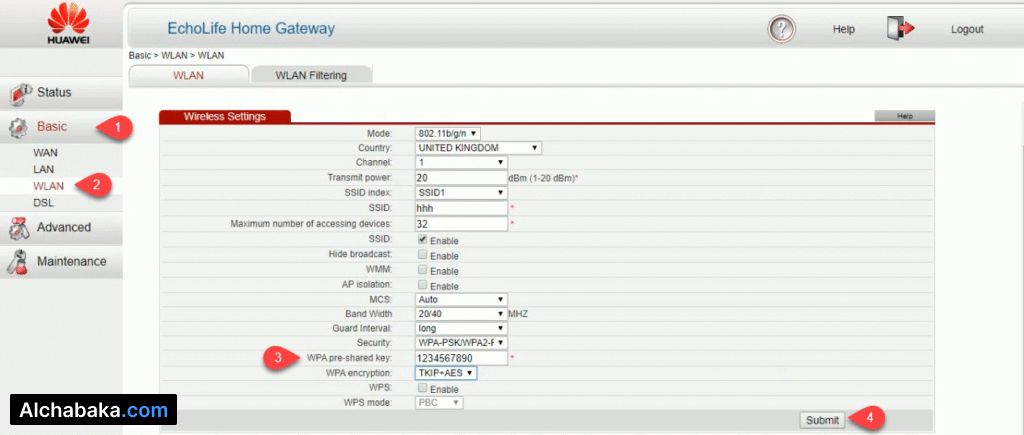Enable the Hide broadcast checkbox
Image resolution: width=1024 pixels, height=435 pixels.
[x=423, y=255]
